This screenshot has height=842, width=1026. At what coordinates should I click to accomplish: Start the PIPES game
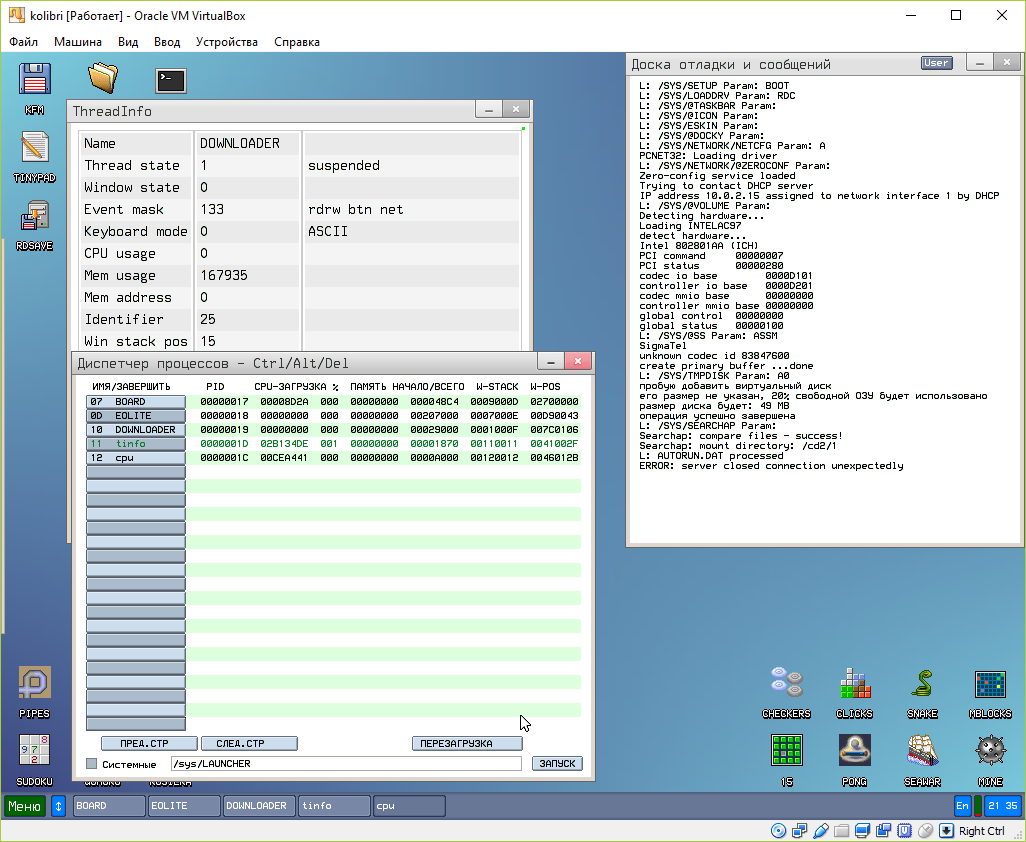pos(34,685)
